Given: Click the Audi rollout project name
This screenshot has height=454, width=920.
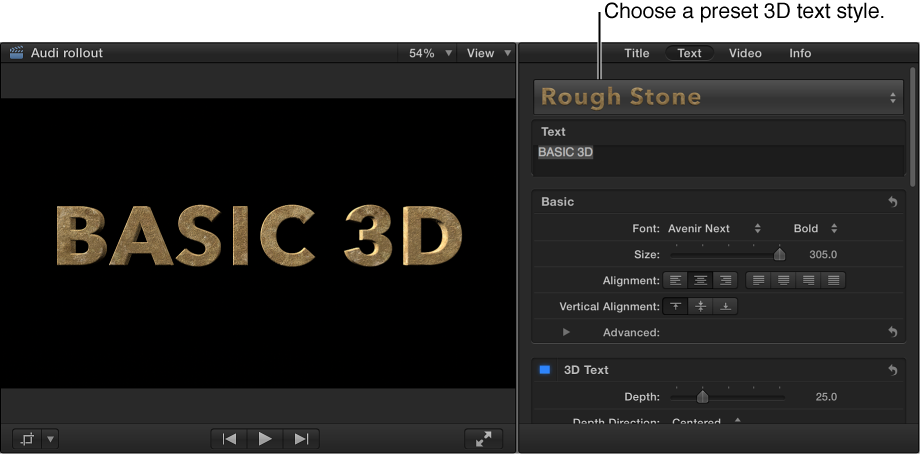Looking at the screenshot, I should click(67, 53).
